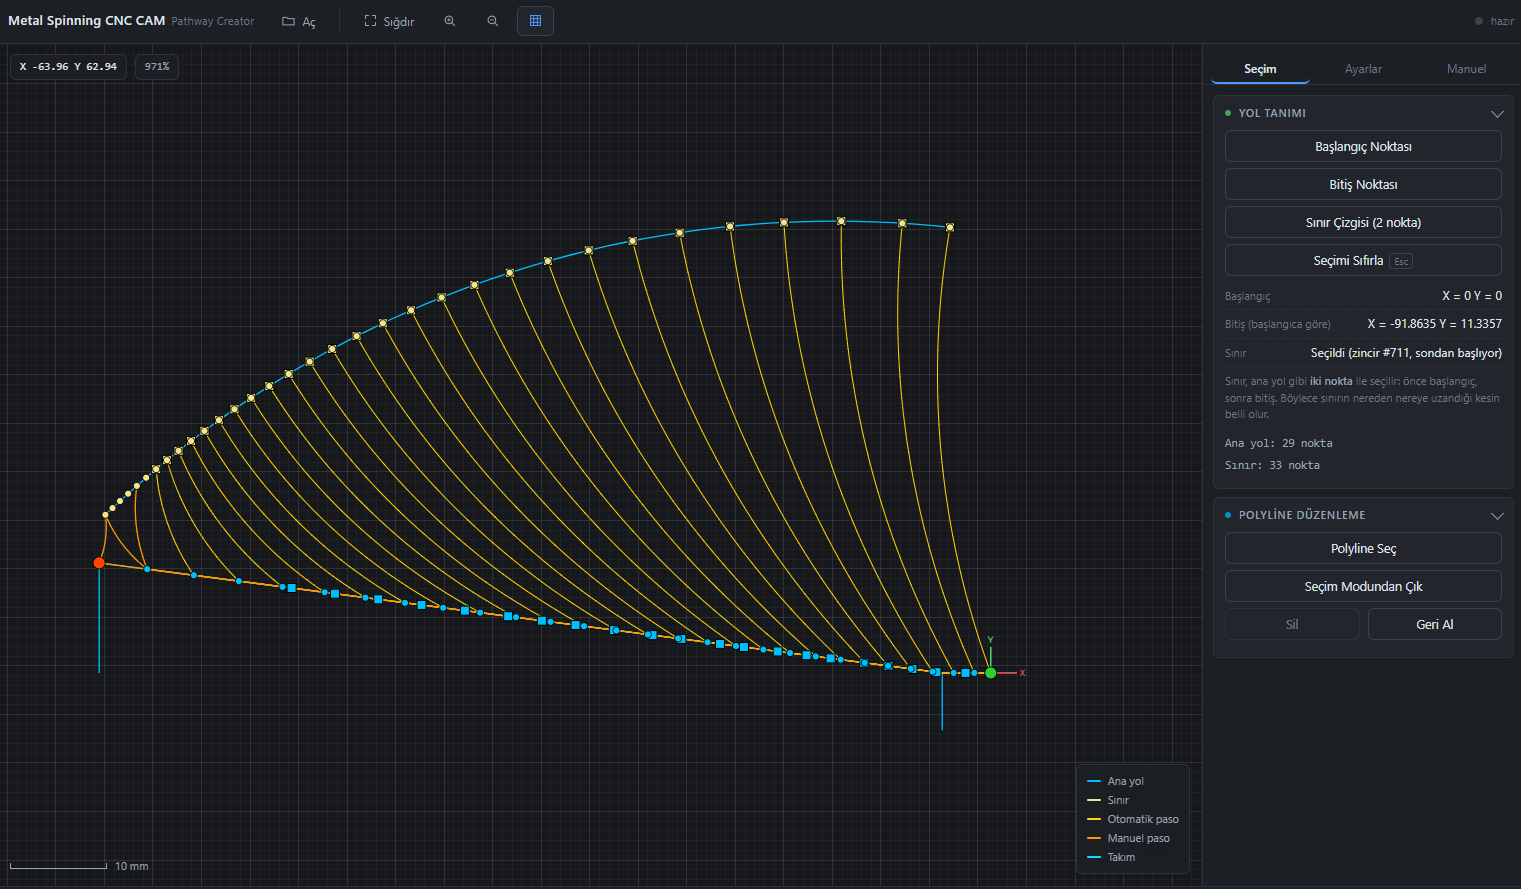Click the Metal Spinning CNC CAM title
This screenshot has width=1521, height=889.
(86, 20)
